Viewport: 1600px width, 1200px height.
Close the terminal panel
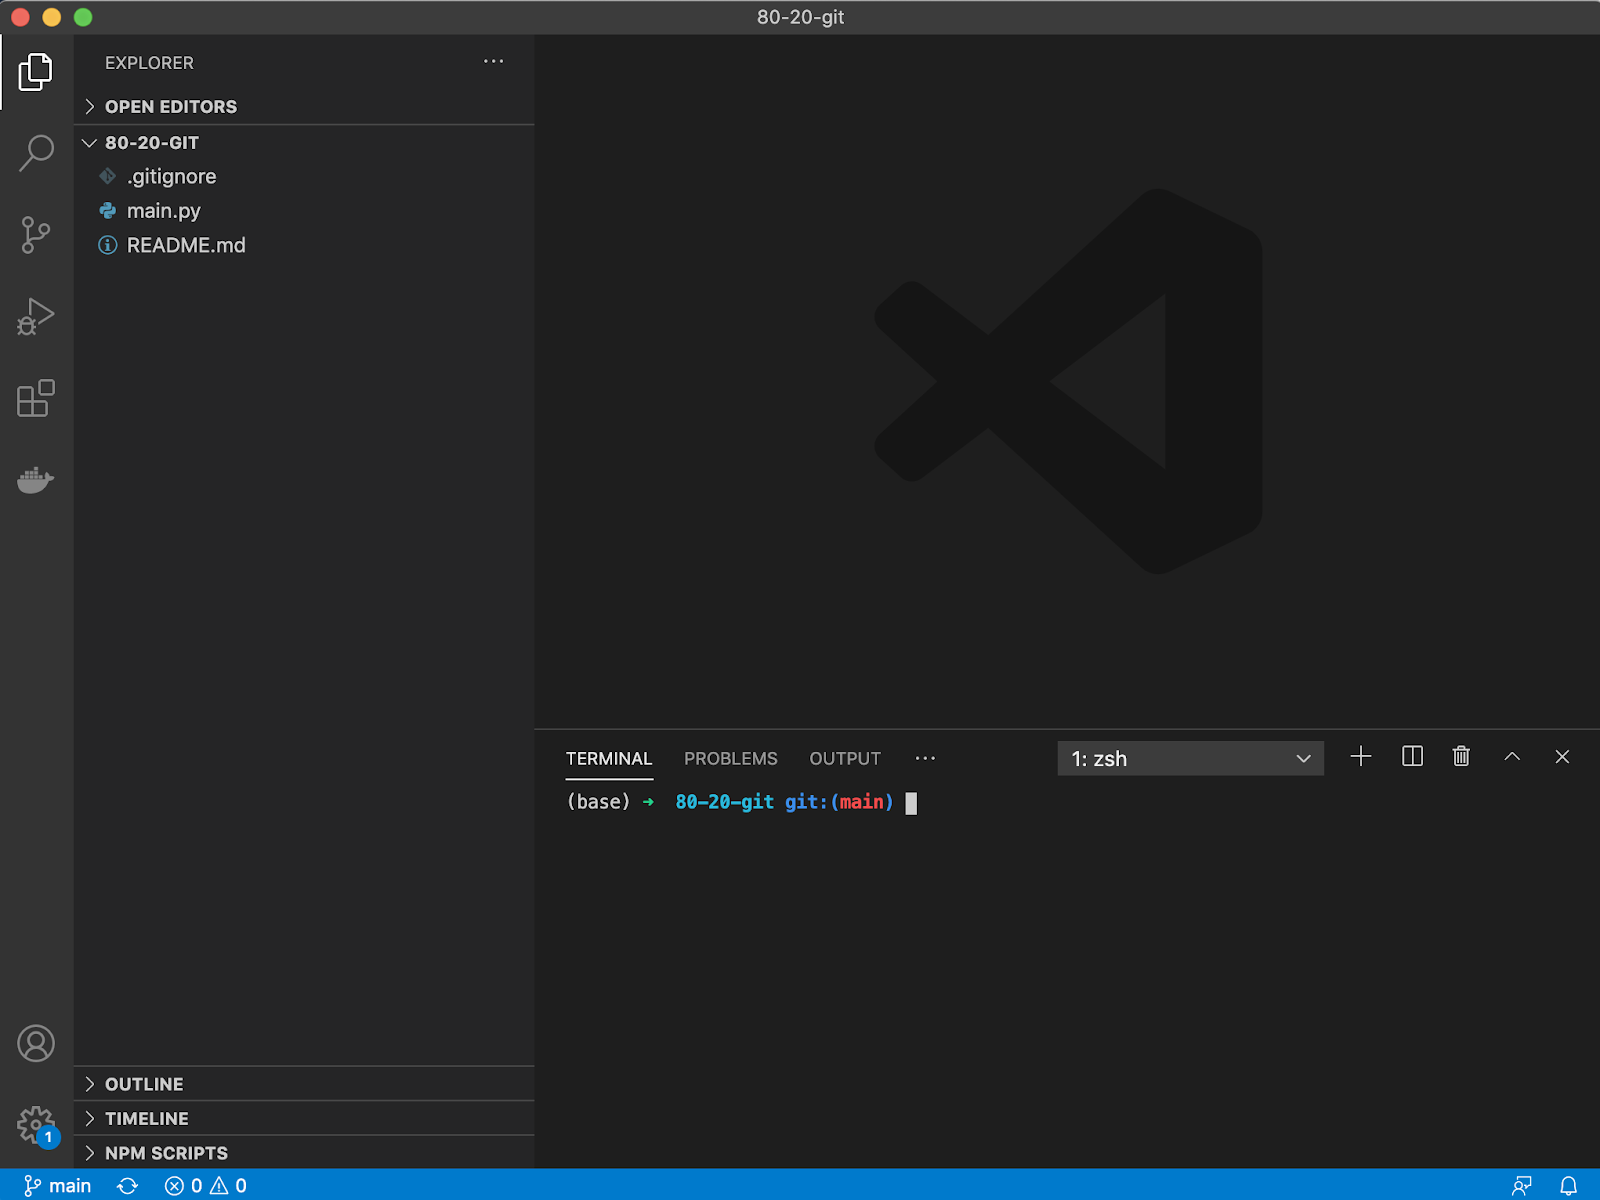point(1562,757)
